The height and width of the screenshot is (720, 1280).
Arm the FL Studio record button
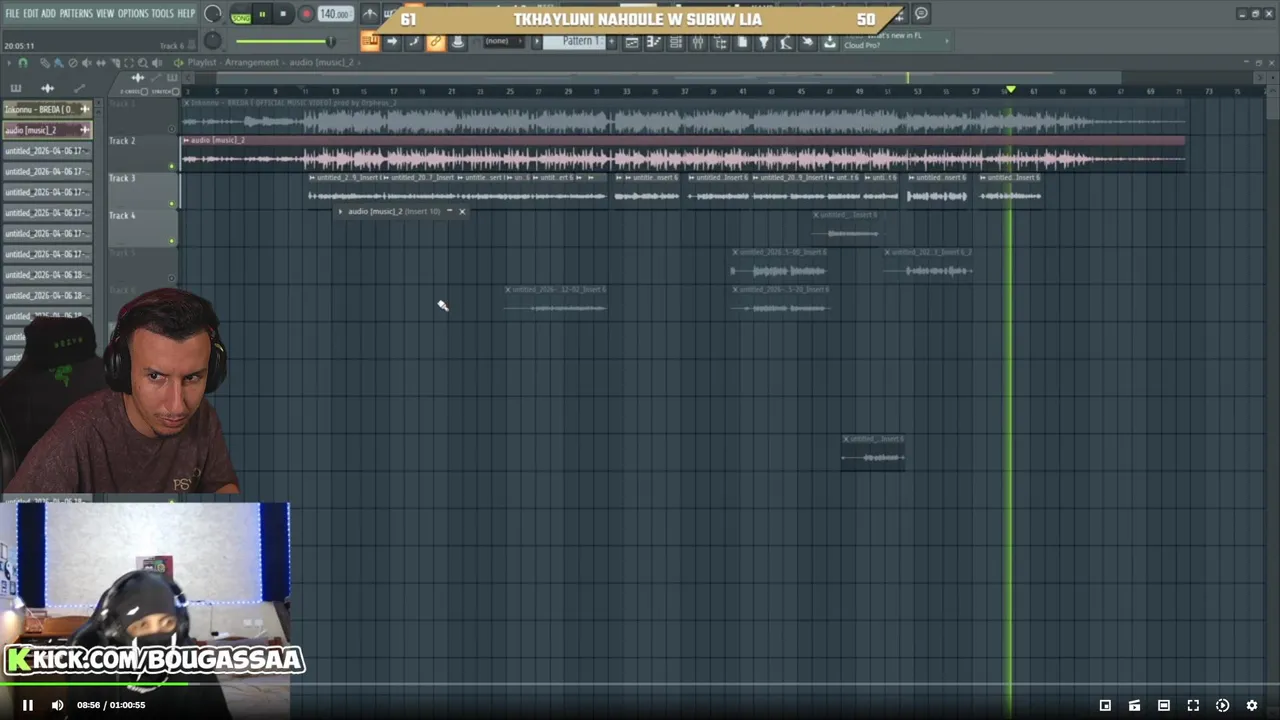tap(306, 14)
